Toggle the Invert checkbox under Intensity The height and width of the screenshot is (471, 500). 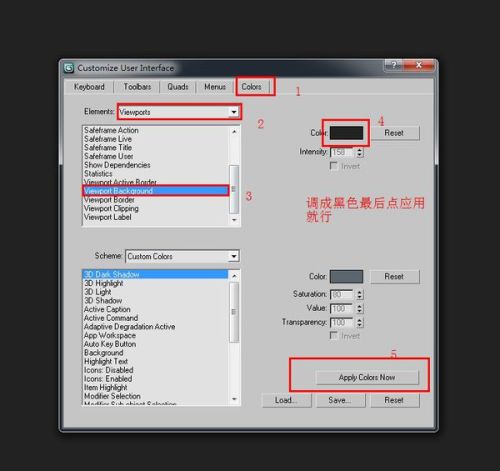tap(333, 166)
